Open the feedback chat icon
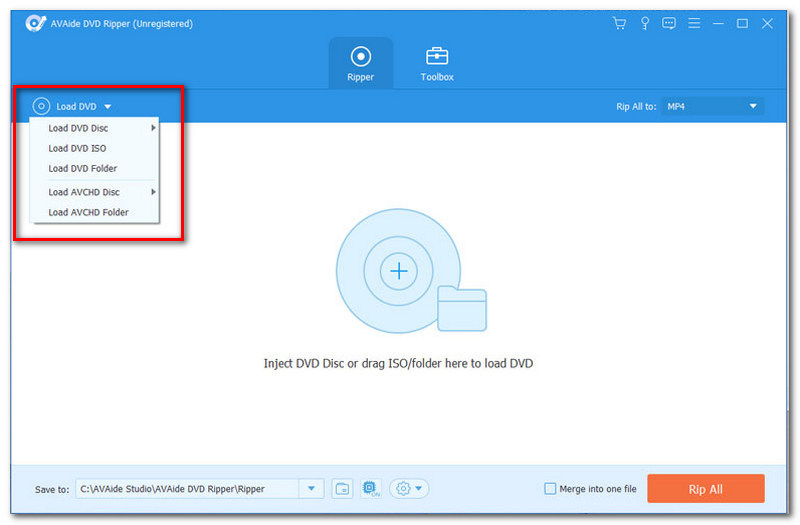The width and height of the screenshot is (800, 525). tap(669, 23)
